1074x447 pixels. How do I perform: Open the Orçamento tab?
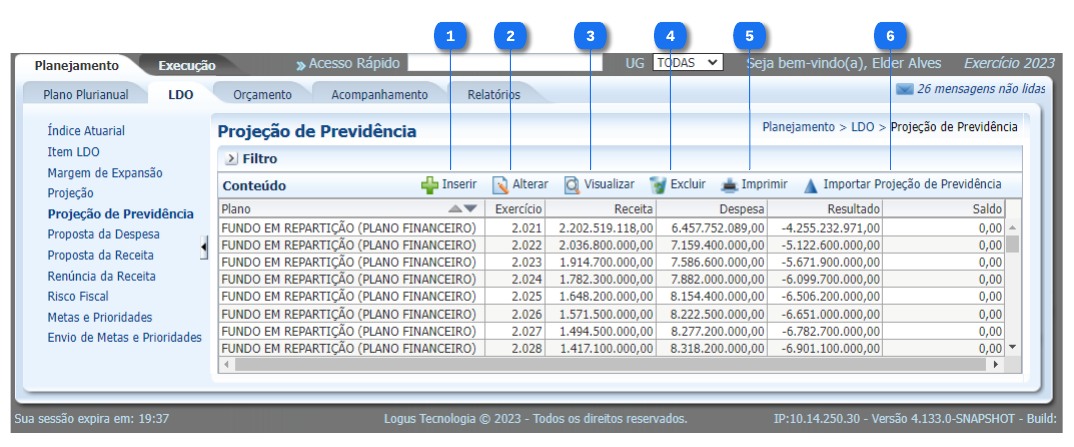pyautogui.click(x=262, y=95)
